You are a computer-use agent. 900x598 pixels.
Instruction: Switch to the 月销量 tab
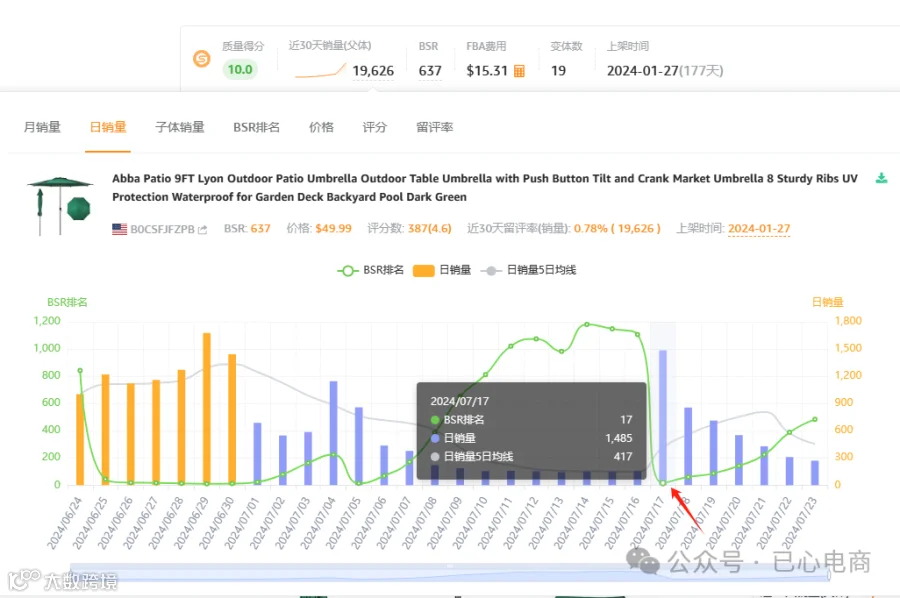(42, 127)
